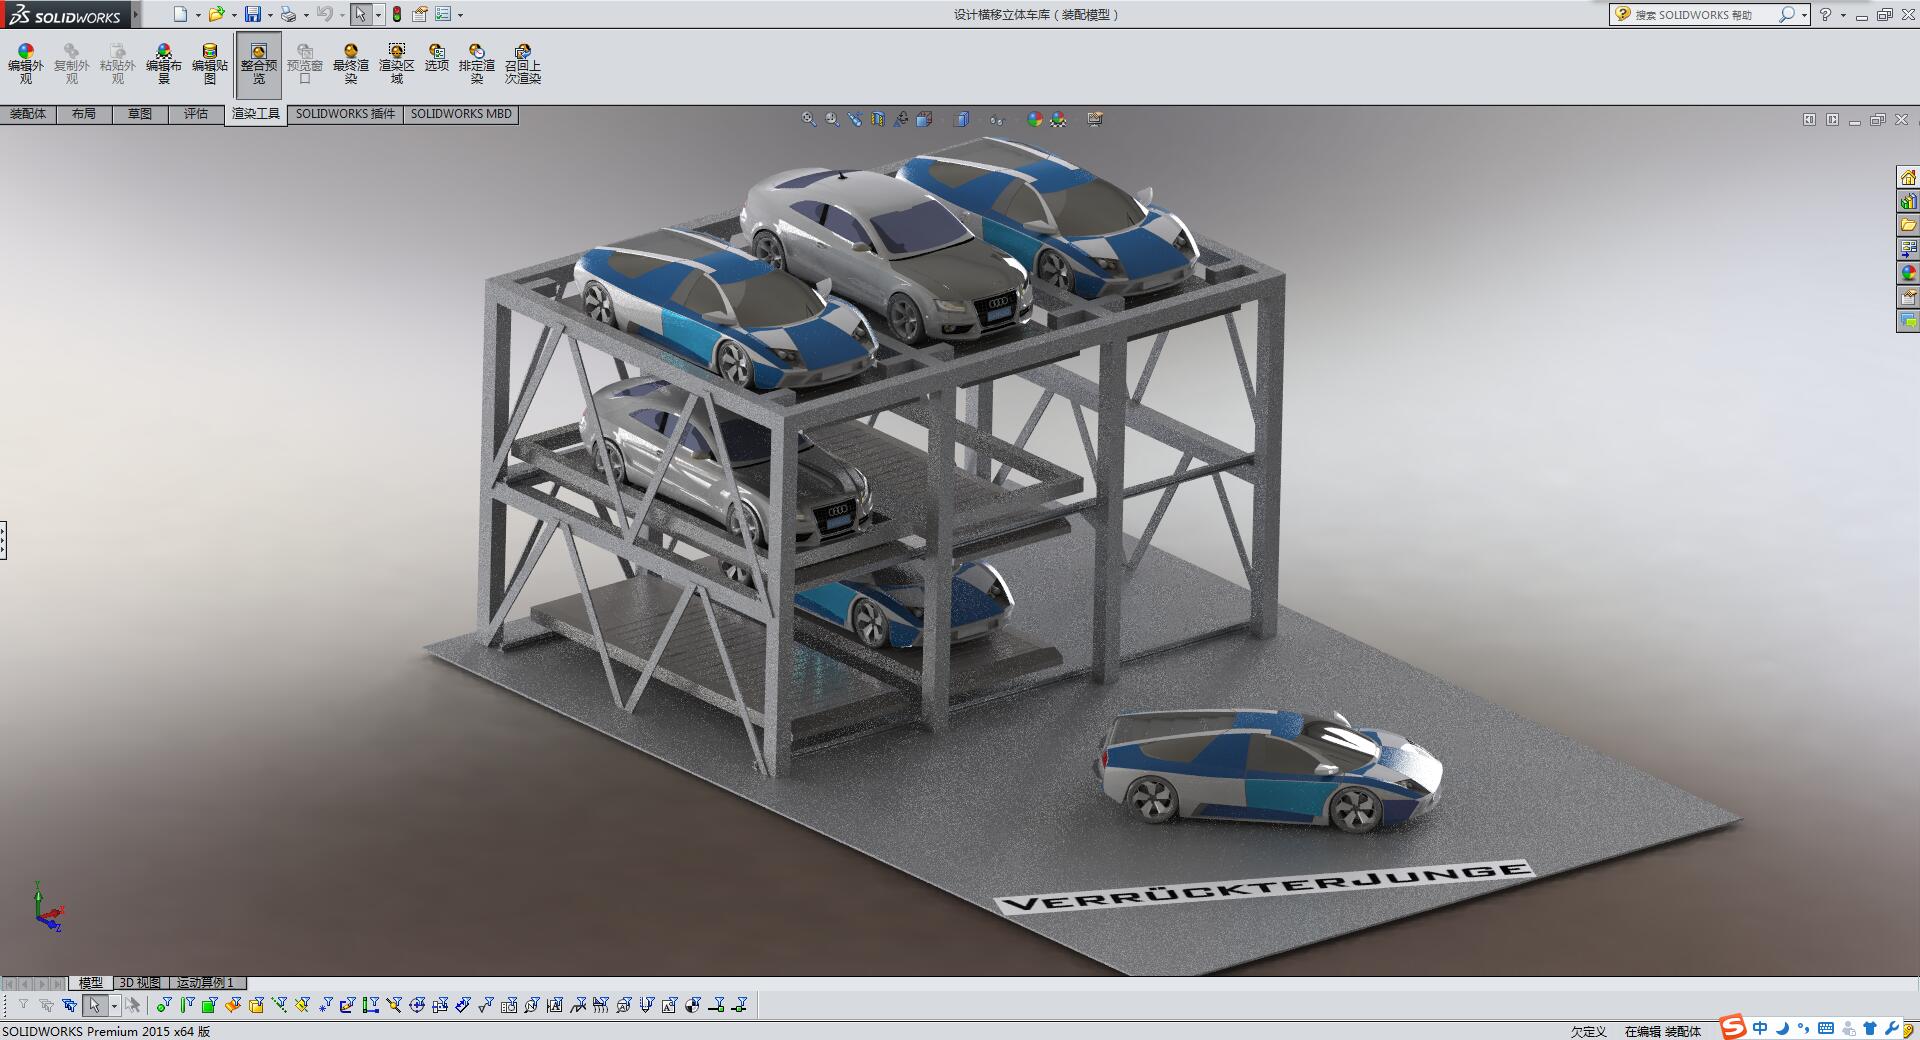
Task: Click the Edit Appearance icon in view toolbar
Action: tap(1035, 119)
